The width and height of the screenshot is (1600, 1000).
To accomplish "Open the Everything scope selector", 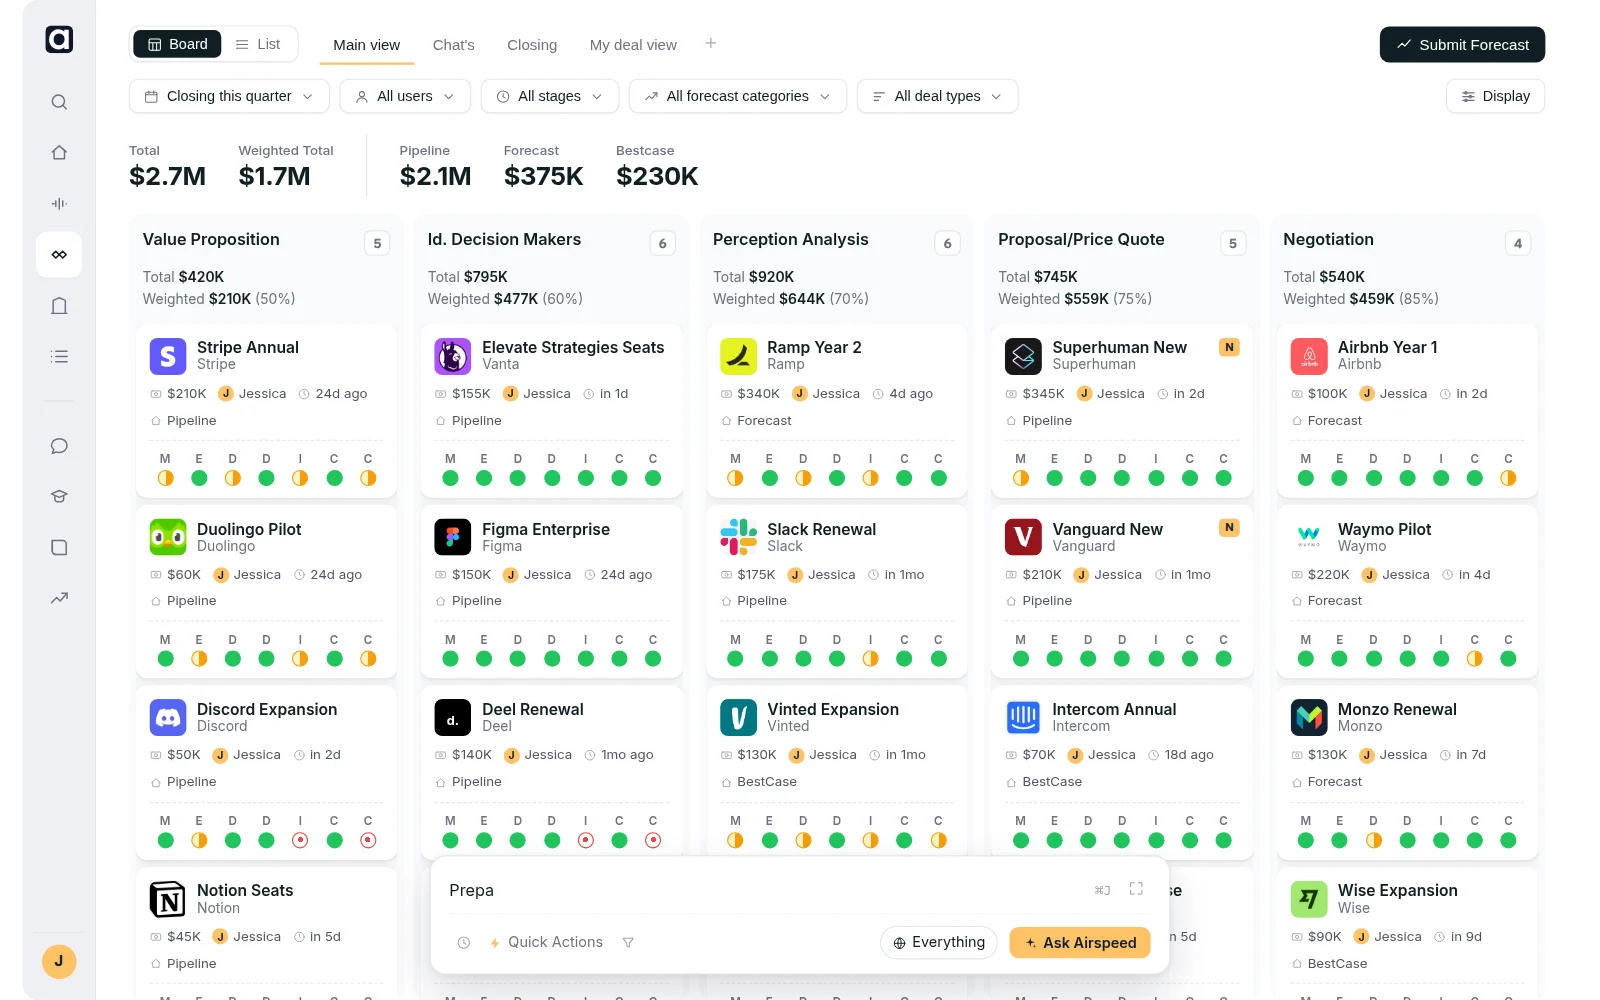I will (938, 942).
